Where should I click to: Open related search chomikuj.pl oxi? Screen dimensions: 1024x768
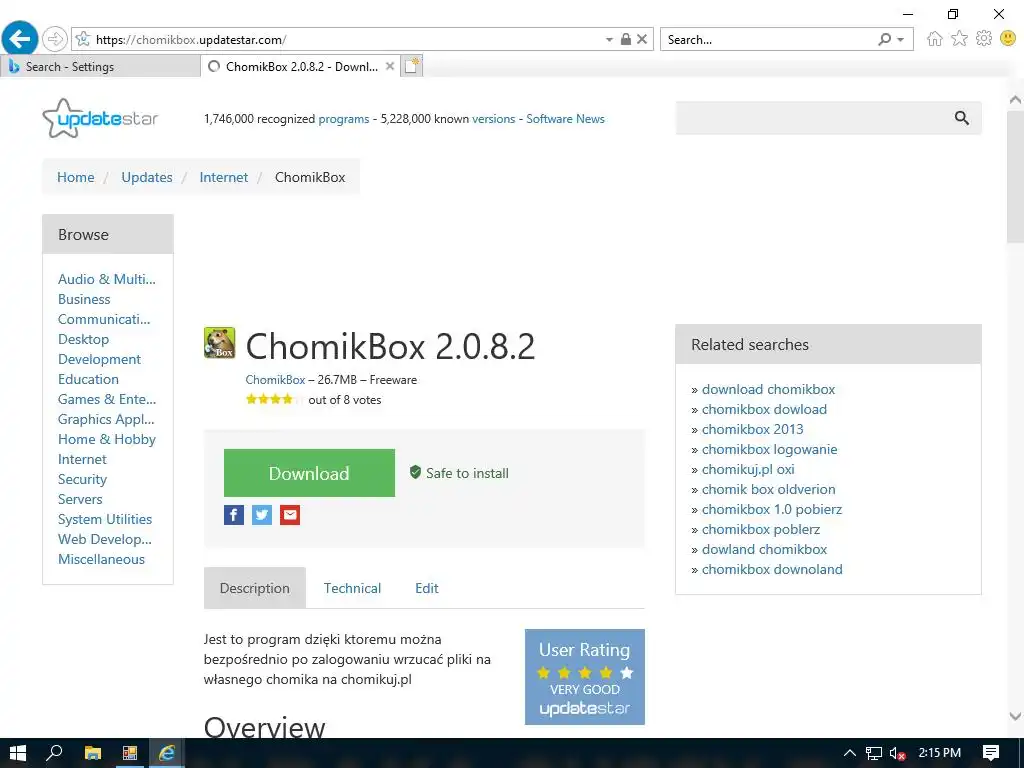(x=748, y=469)
